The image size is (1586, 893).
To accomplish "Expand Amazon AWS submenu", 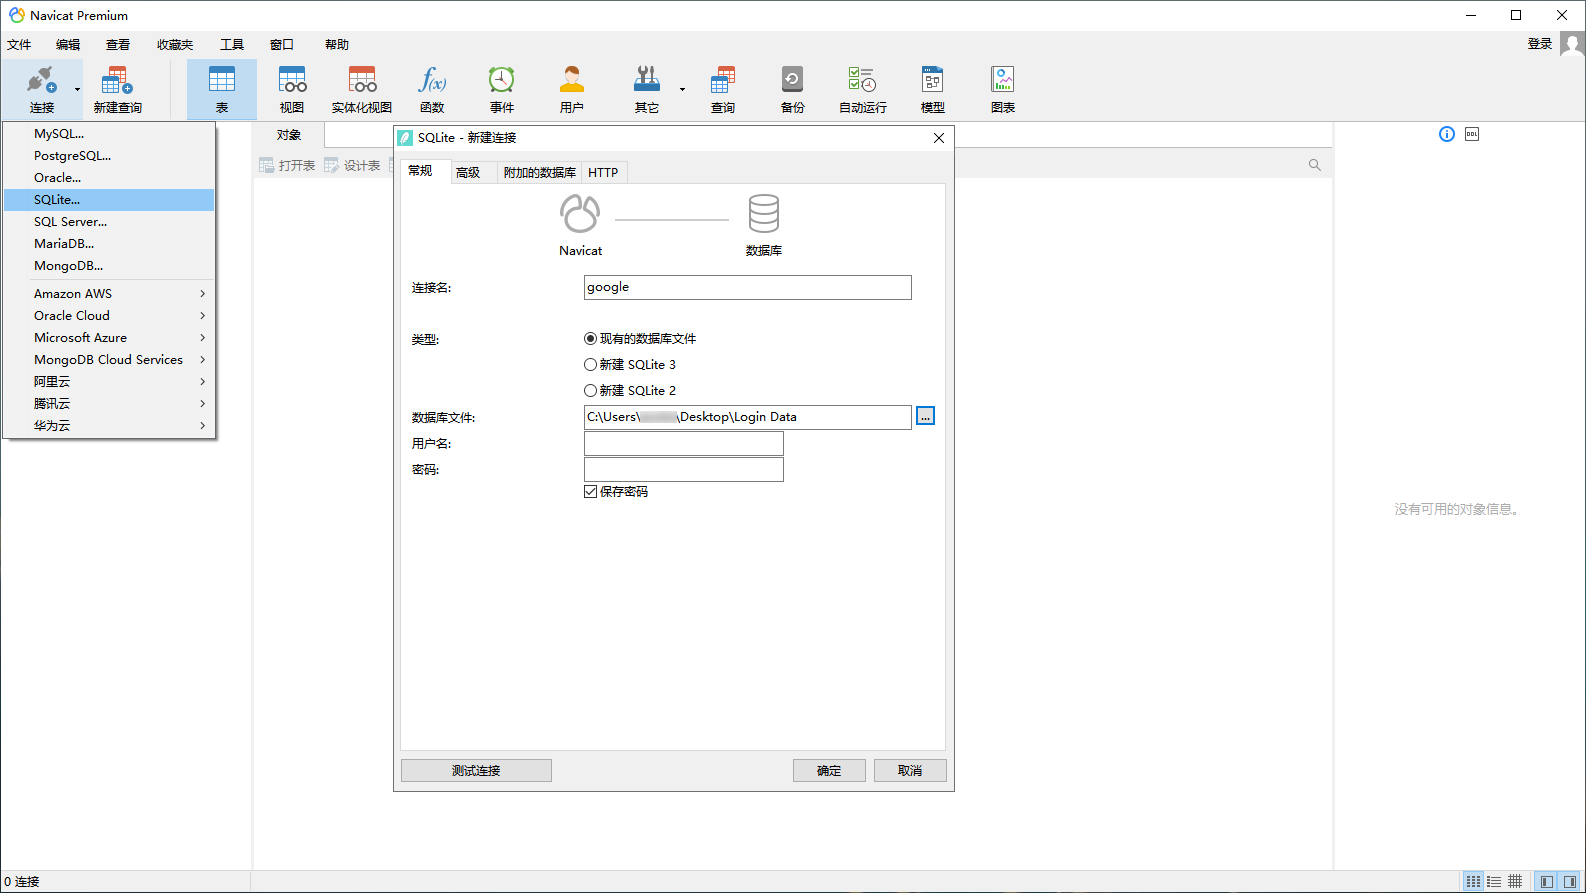I will click(x=110, y=294).
